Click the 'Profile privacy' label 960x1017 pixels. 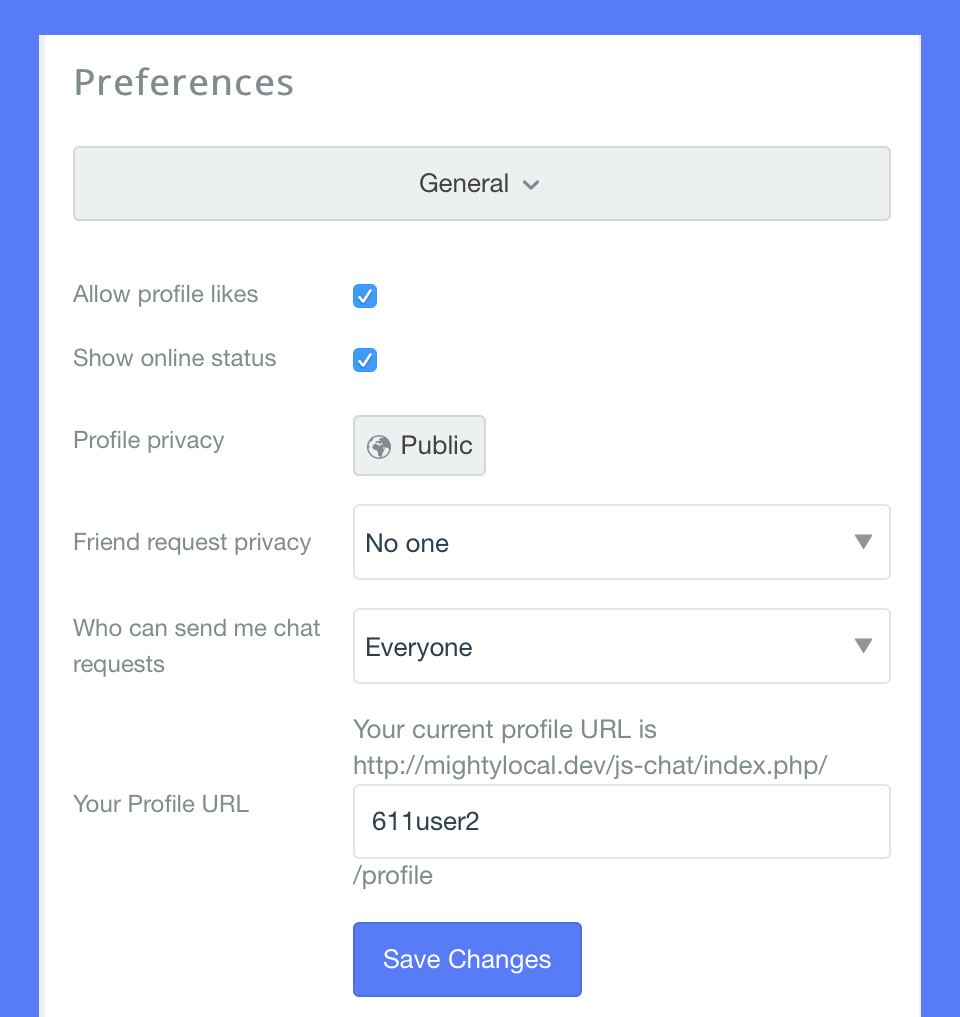tap(149, 440)
